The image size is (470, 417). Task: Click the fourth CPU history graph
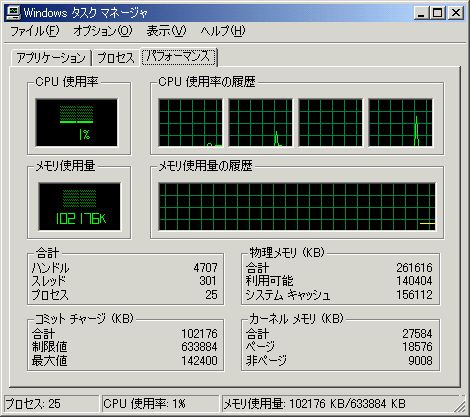[x=400, y=122]
